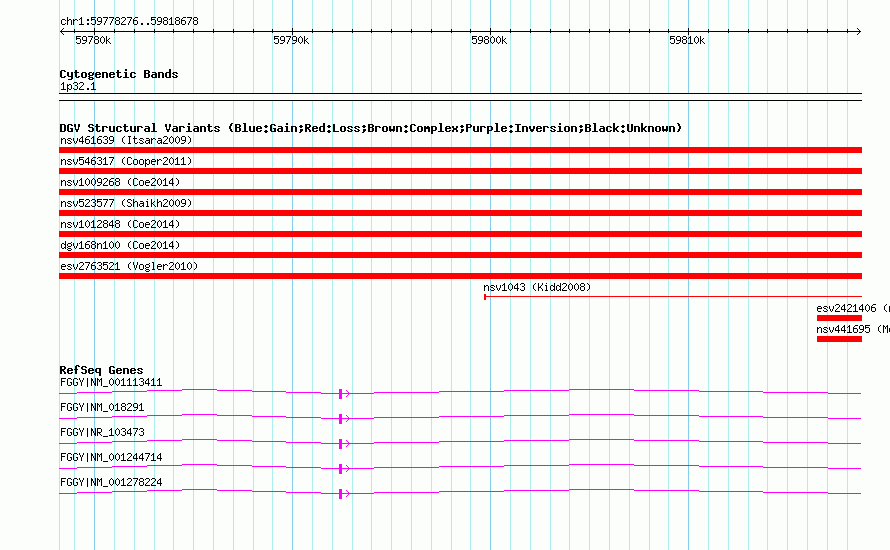Click the 59790k ruler tick label
The width and height of the screenshot is (890, 550).
[291, 41]
